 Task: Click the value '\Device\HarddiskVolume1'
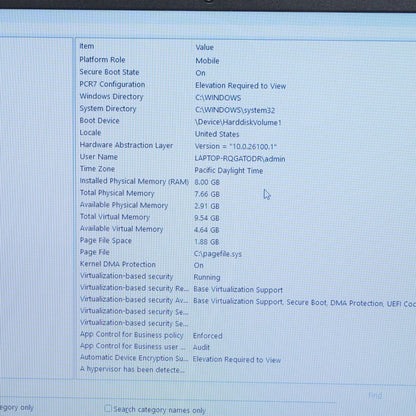coord(238,122)
